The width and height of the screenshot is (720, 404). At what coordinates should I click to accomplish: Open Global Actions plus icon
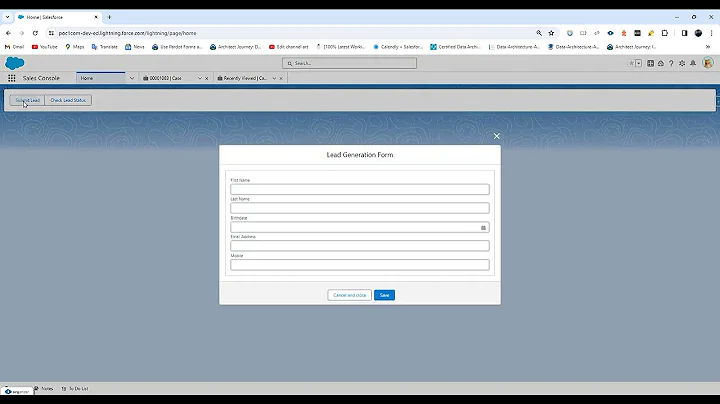click(x=650, y=63)
